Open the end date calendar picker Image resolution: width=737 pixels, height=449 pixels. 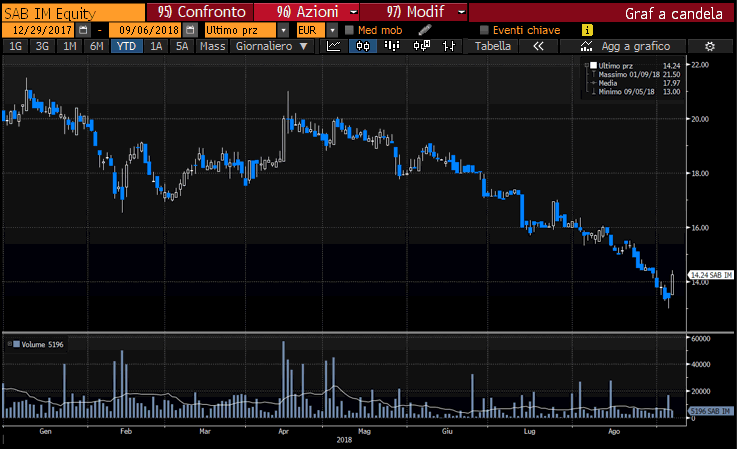click(190, 30)
